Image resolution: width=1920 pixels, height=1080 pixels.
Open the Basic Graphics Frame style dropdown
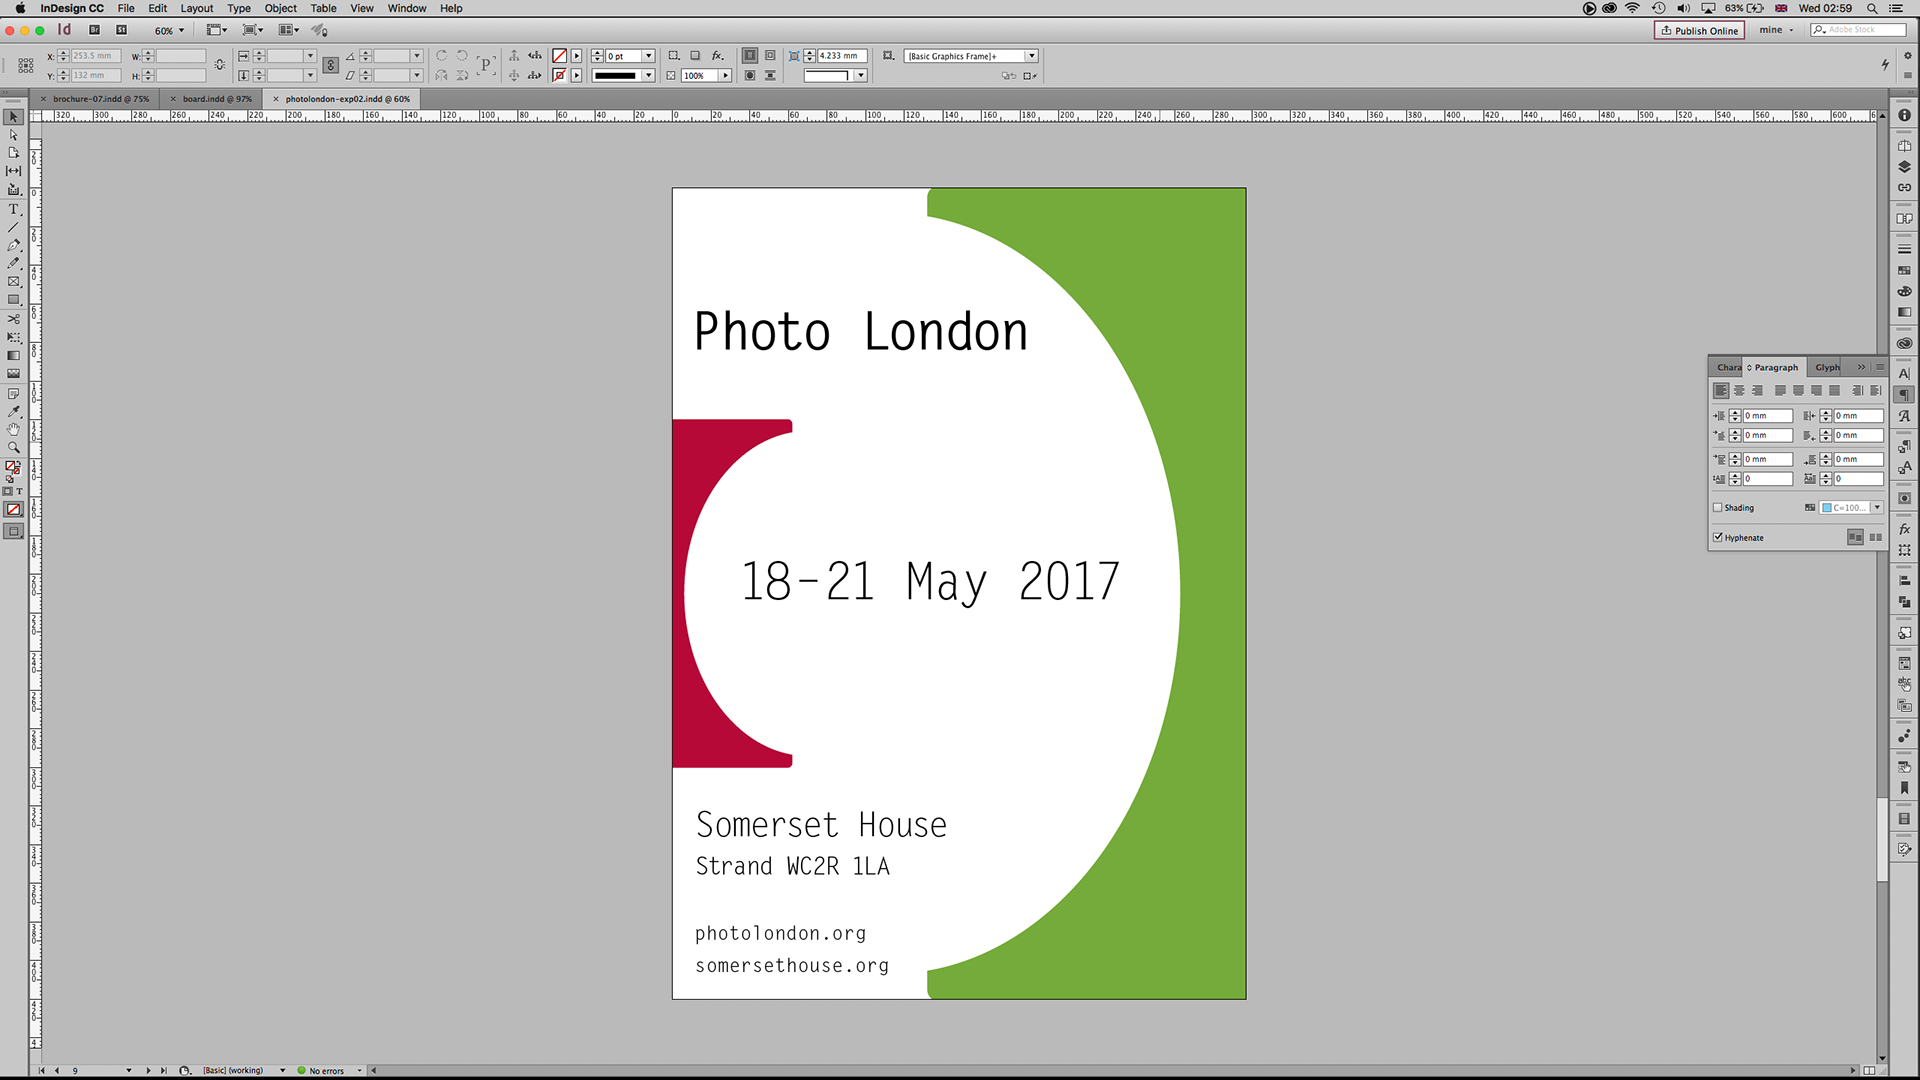point(1031,56)
